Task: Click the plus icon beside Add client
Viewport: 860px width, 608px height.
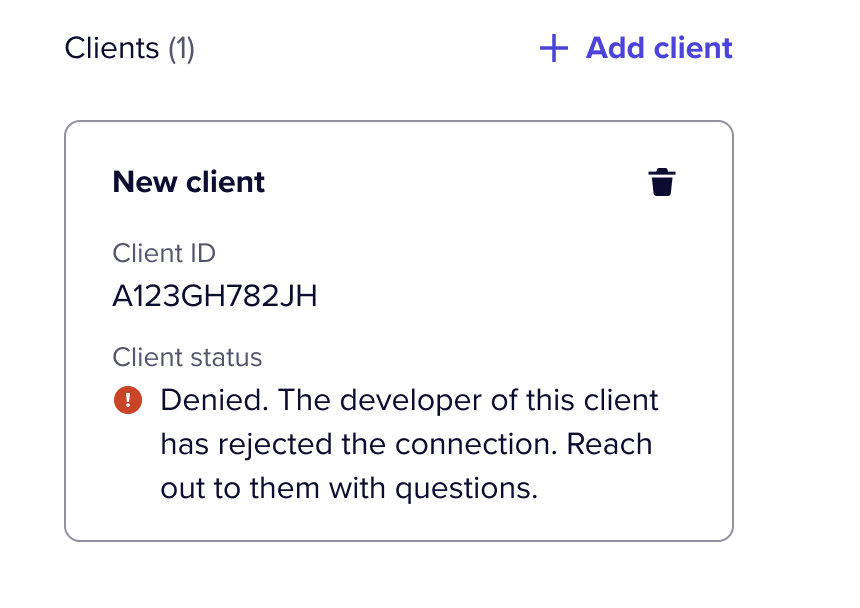Action: (x=554, y=48)
